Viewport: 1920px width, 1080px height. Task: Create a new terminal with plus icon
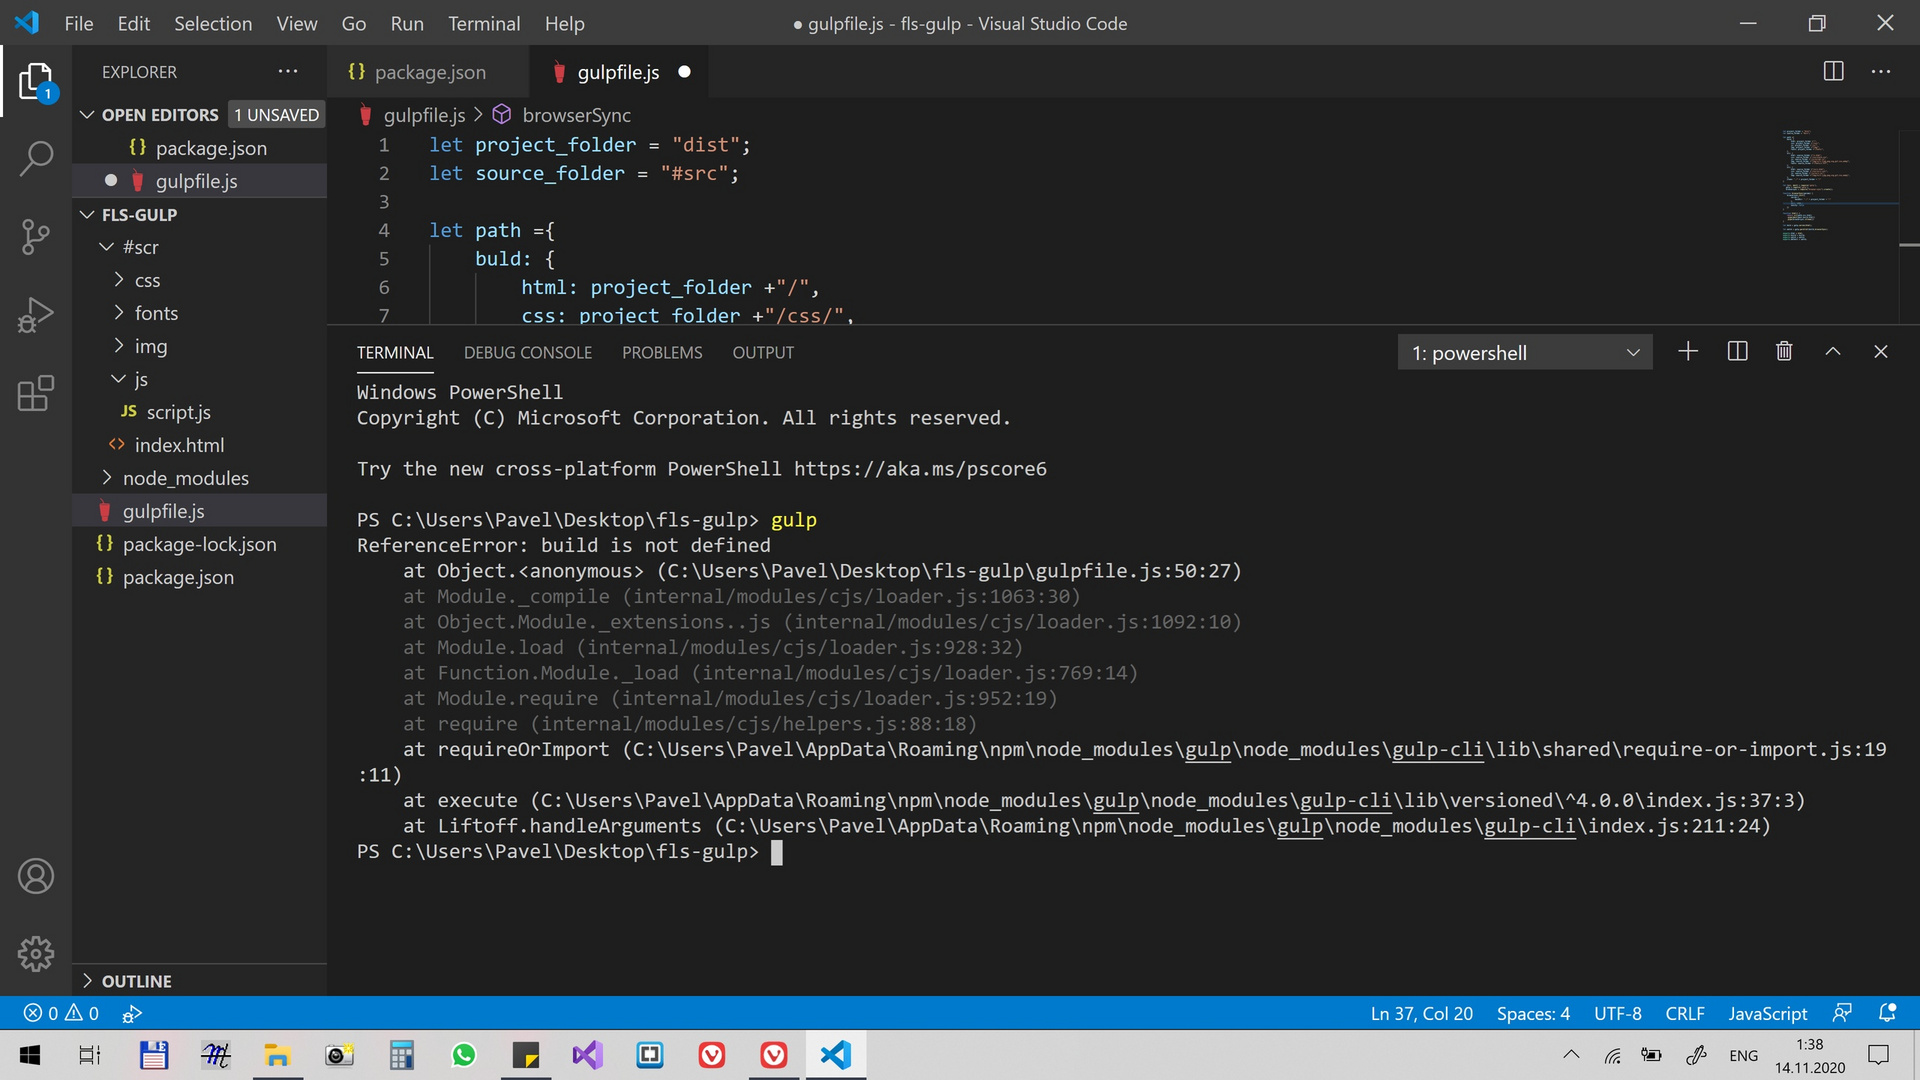pyautogui.click(x=1688, y=352)
